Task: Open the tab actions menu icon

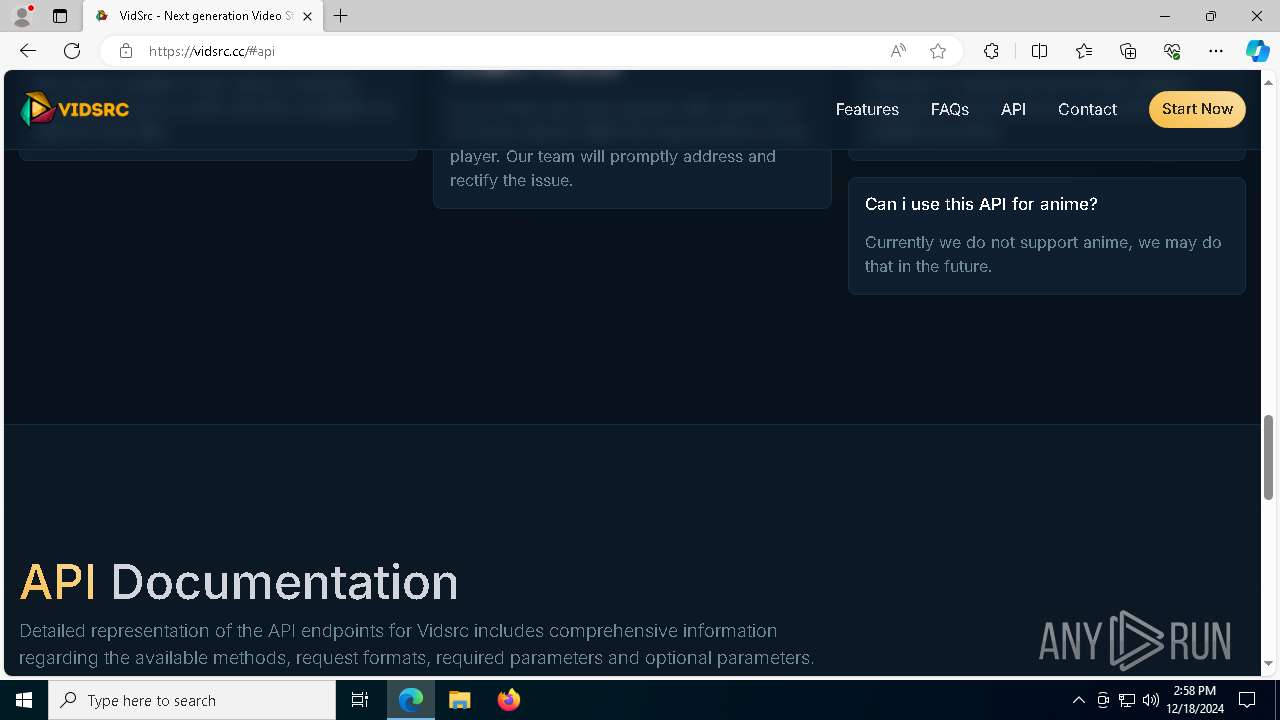Action: (60, 16)
